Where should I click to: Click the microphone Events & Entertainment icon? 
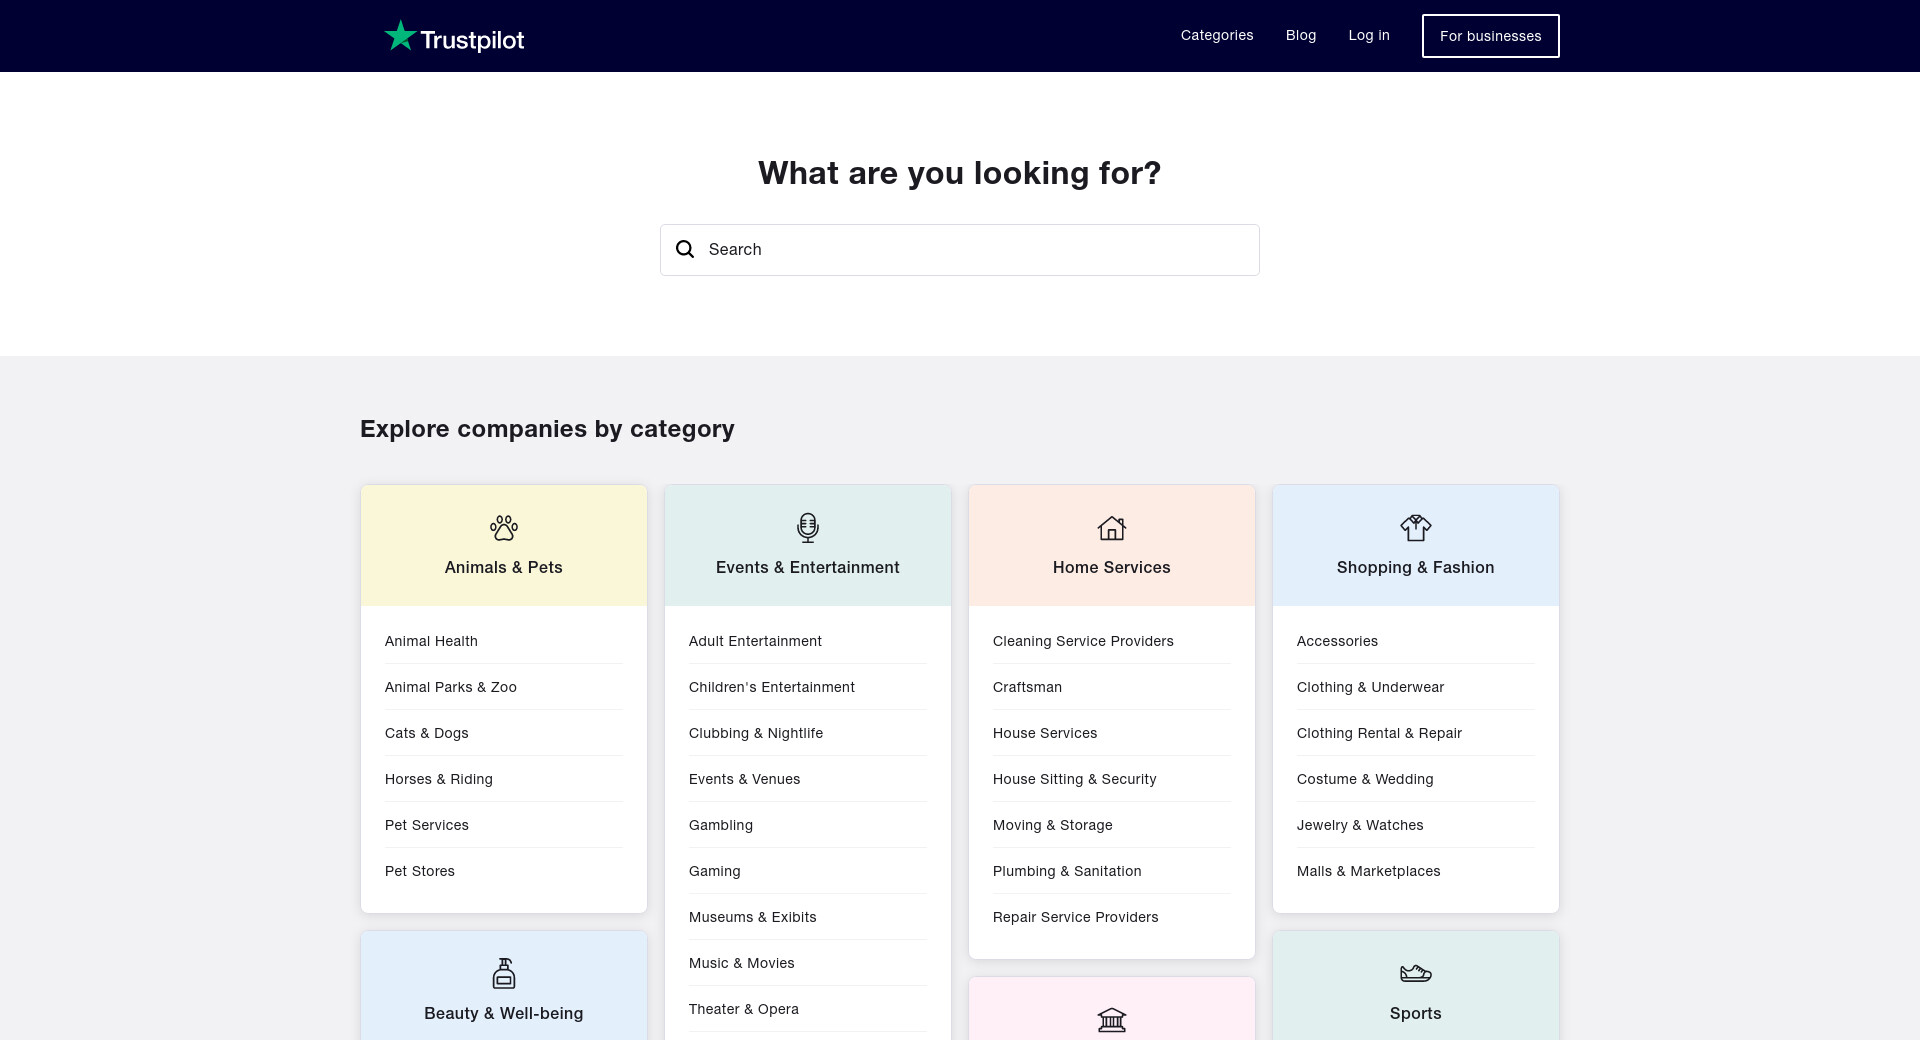(808, 528)
